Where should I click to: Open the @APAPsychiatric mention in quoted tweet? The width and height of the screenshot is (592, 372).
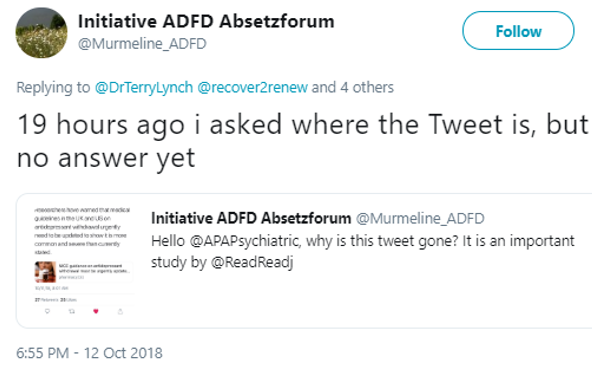point(245,241)
